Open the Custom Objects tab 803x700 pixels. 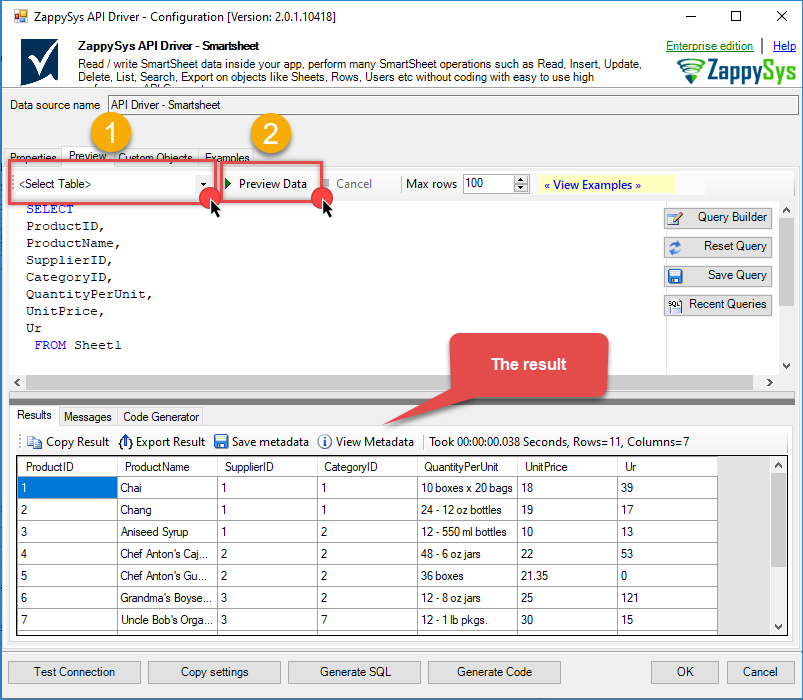(155, 157)
